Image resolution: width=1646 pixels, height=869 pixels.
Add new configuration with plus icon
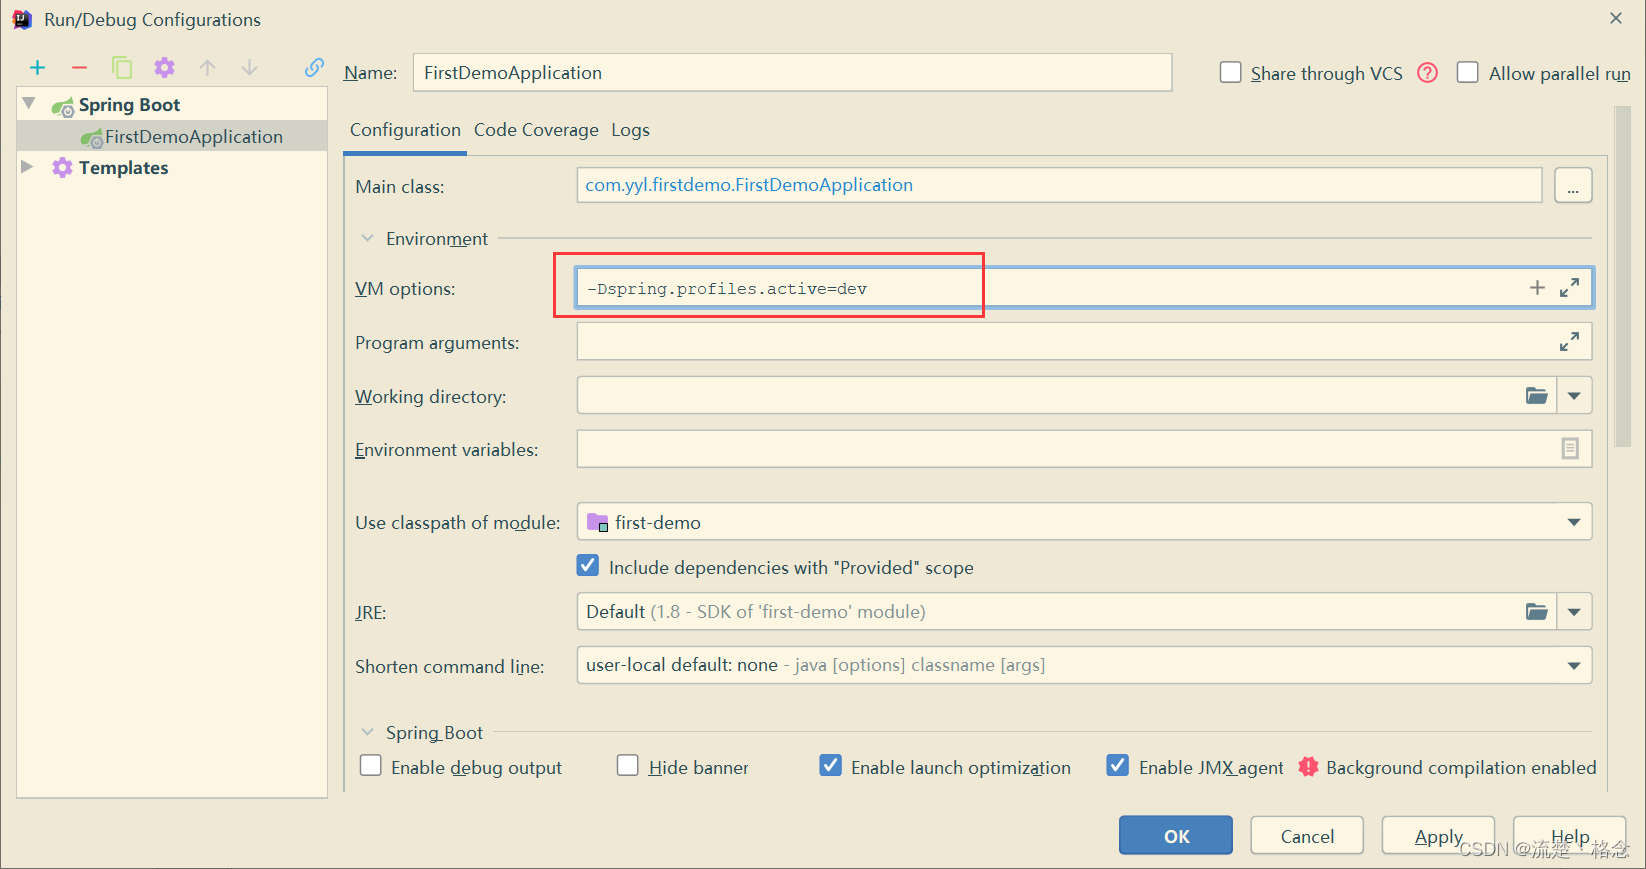(37, 68)
